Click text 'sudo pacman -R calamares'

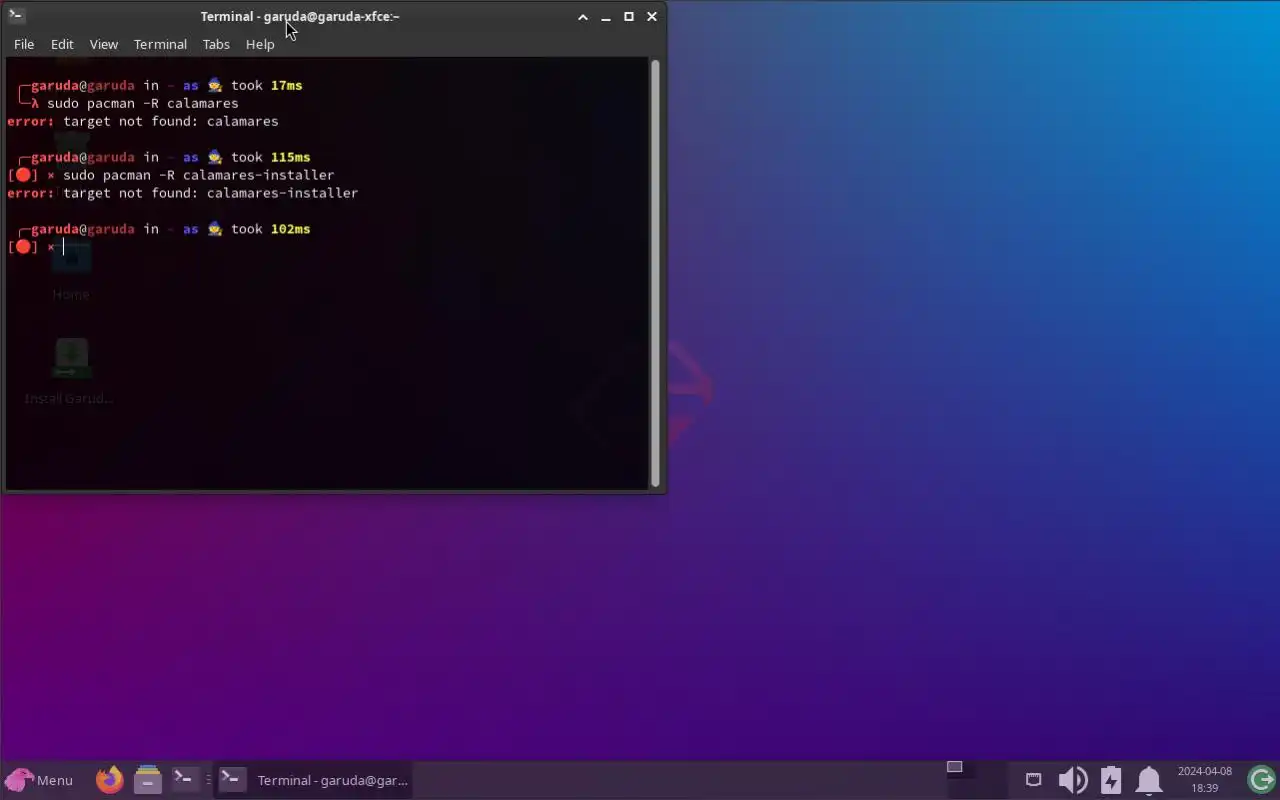point(143,103)
